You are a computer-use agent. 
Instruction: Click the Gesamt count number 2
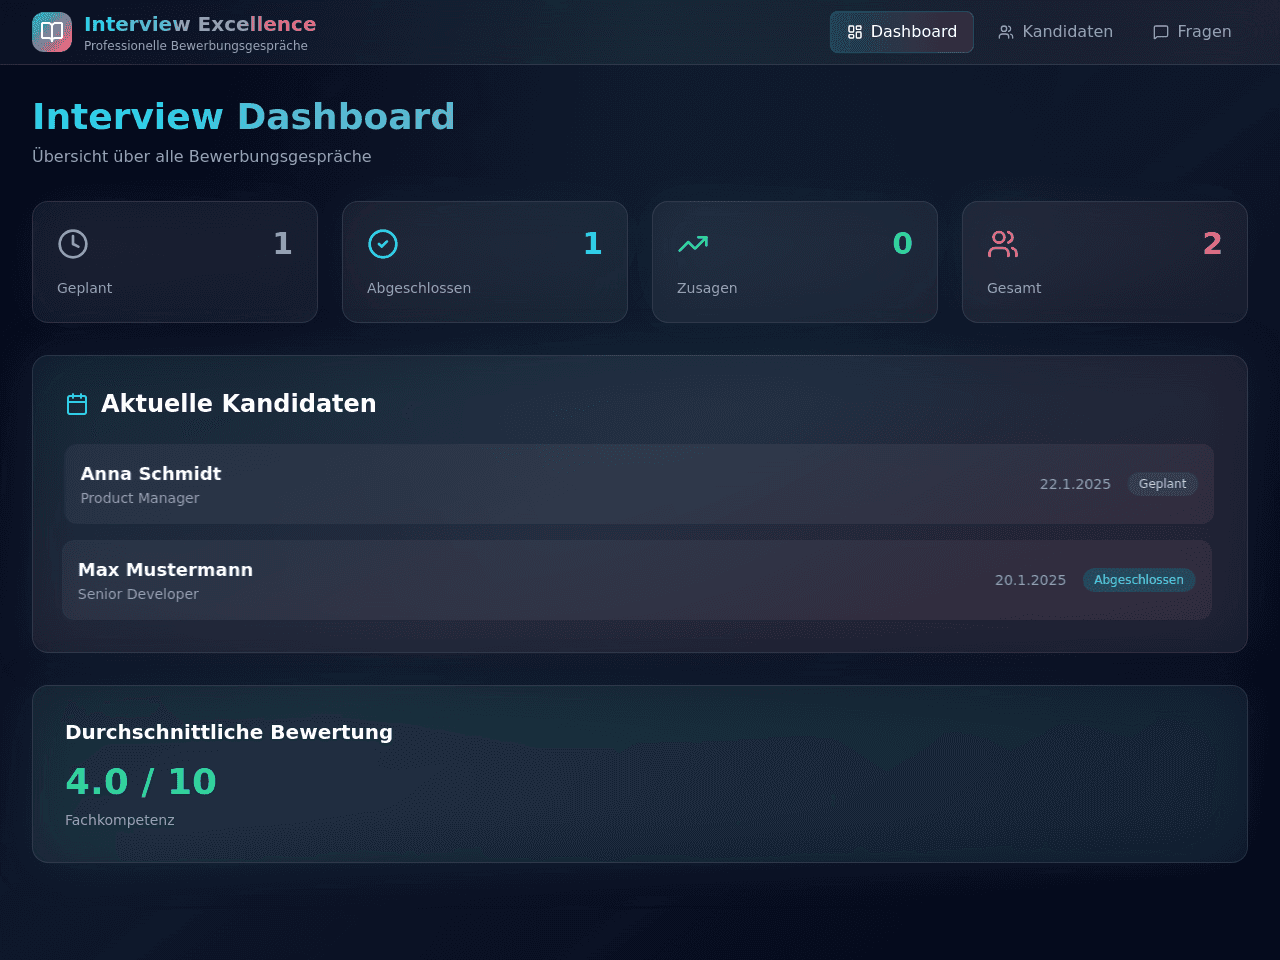click(1212, 243)
